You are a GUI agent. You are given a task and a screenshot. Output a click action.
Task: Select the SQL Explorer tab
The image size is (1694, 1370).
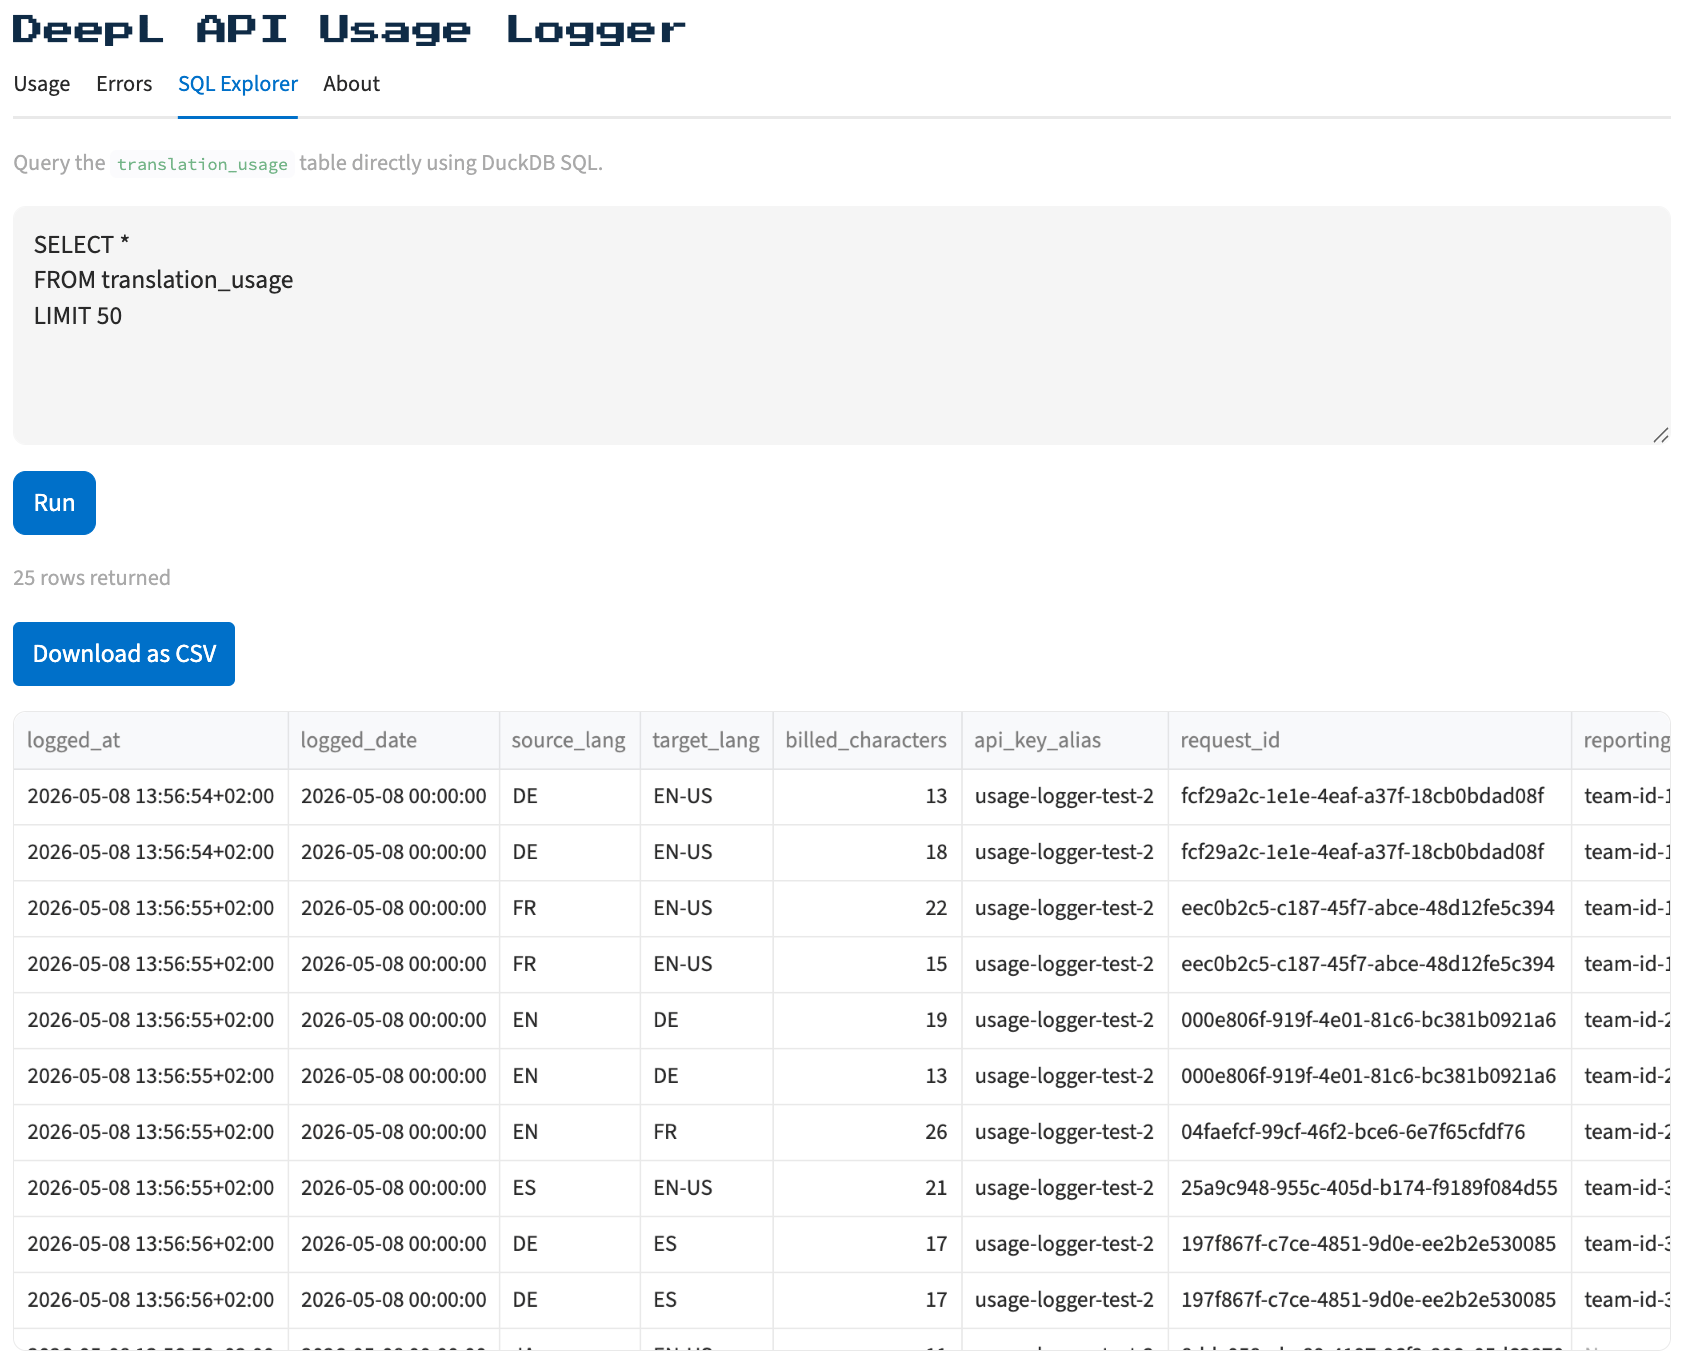coord(238,84)
